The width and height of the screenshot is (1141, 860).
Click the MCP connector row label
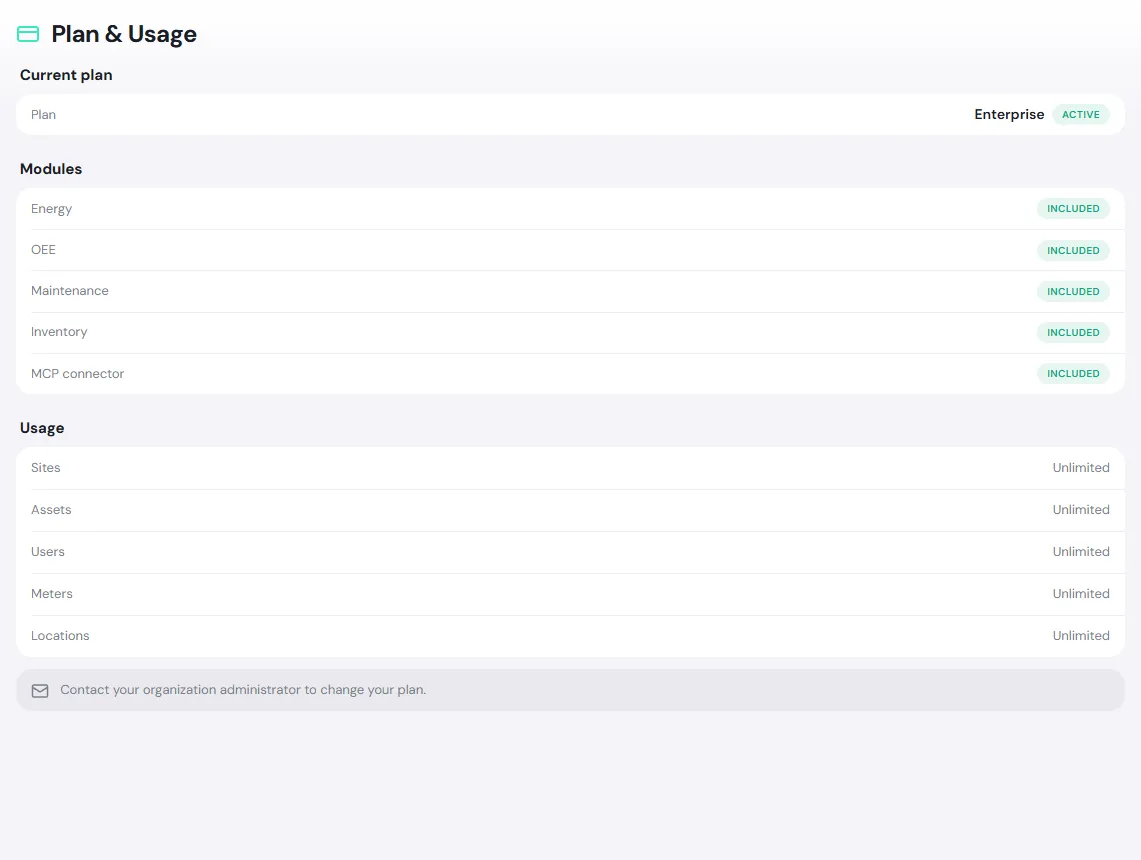[x=78, y=373]
